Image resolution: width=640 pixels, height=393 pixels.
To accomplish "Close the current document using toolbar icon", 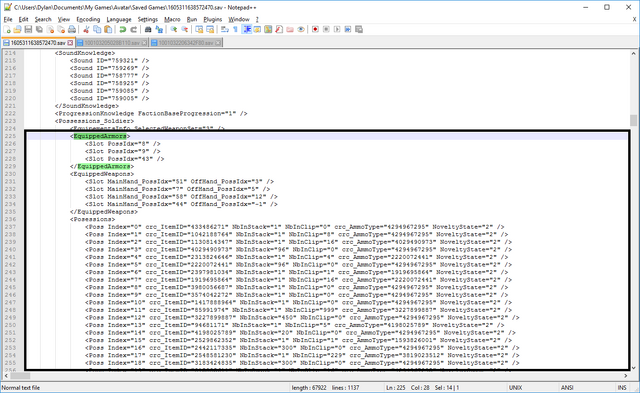I will pos(50,29).
